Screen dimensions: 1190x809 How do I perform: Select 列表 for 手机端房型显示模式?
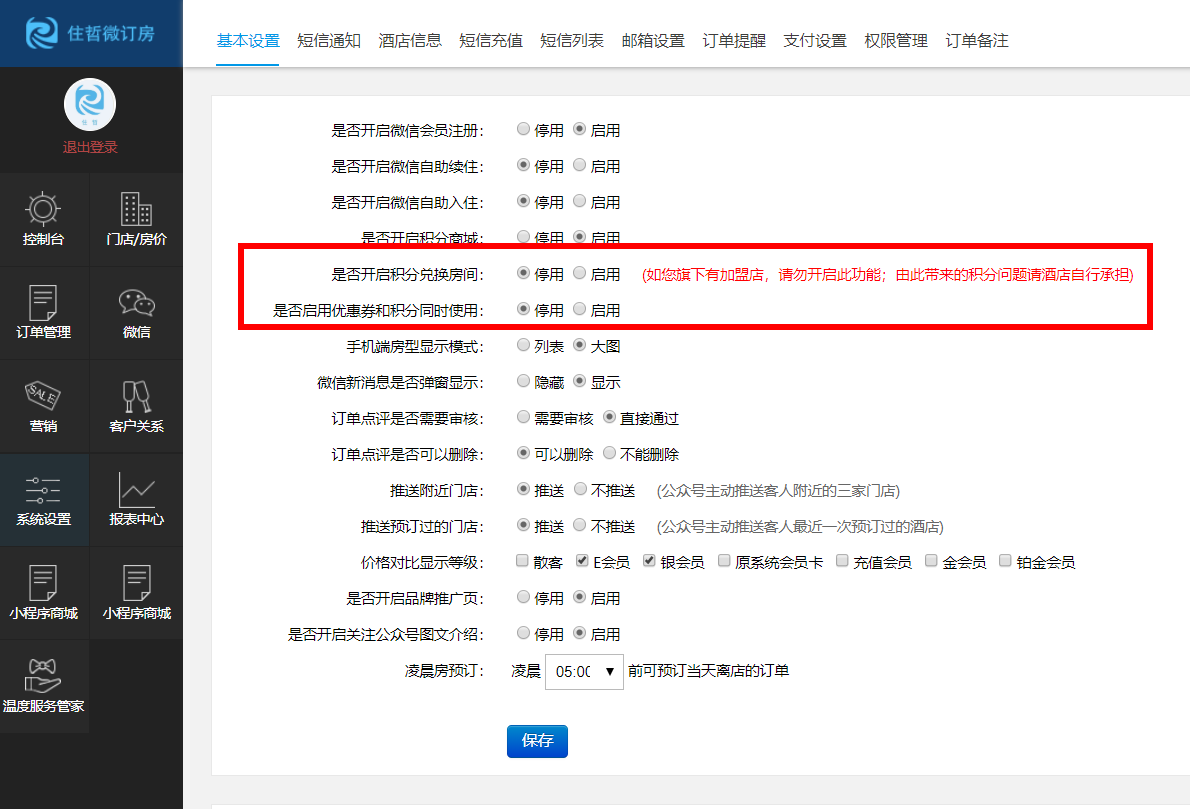point(523,345)
